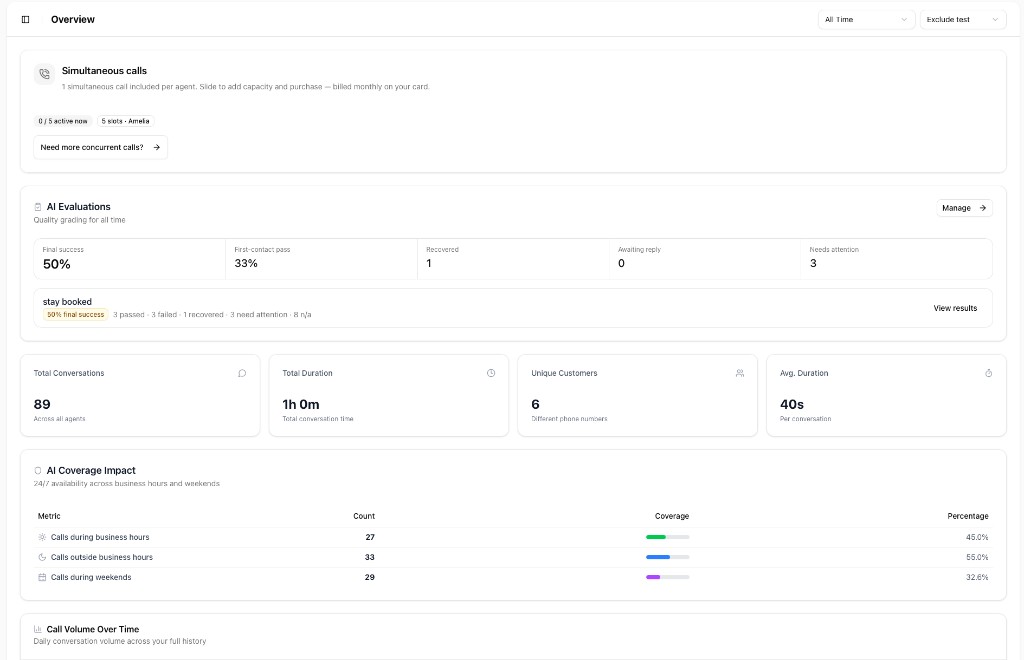Click the Count column header
Screen dimensions: 1024x660
364,516
